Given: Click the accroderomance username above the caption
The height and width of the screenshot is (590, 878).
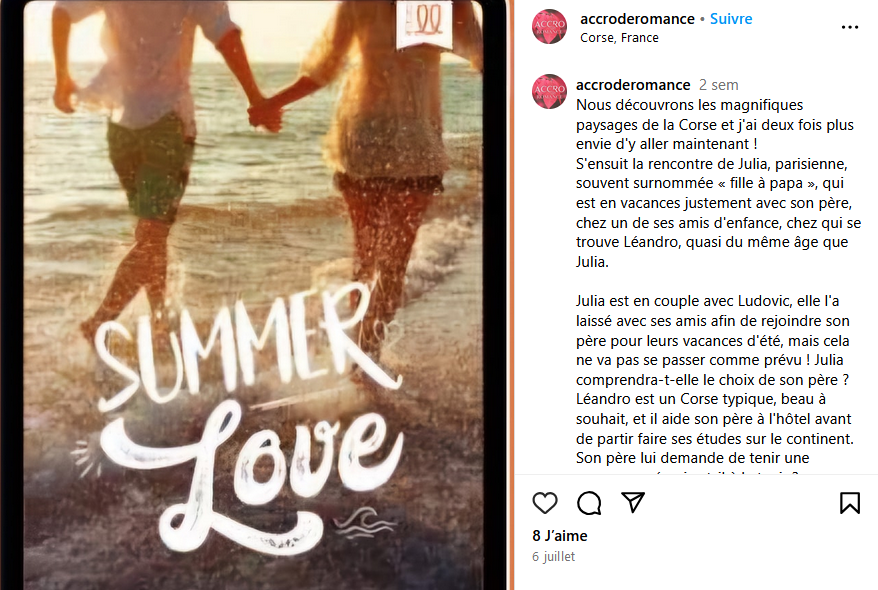Looking at the screenshot, I should tap(633, 85).
